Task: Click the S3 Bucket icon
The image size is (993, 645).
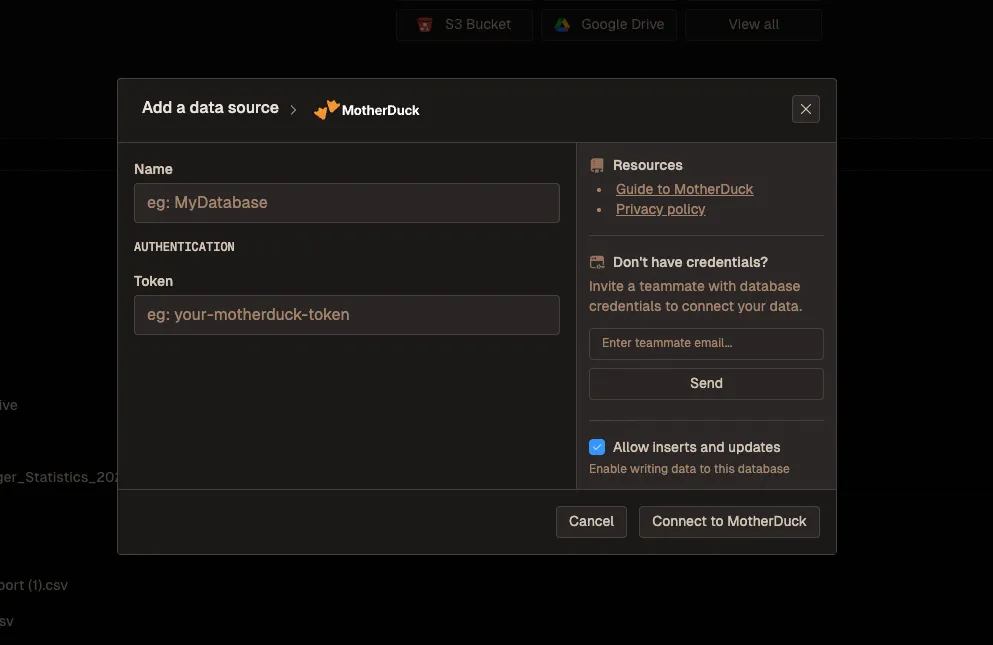Action: tap(426, 25)
